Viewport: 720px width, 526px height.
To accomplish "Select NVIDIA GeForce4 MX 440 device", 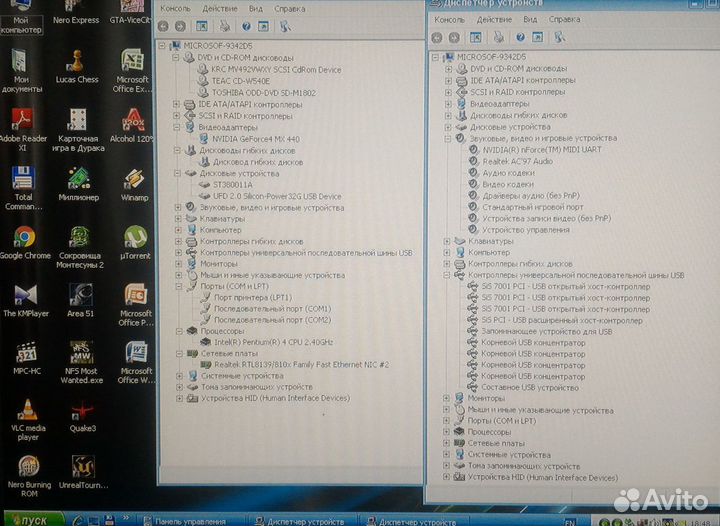I will click(x=255, y=139).
